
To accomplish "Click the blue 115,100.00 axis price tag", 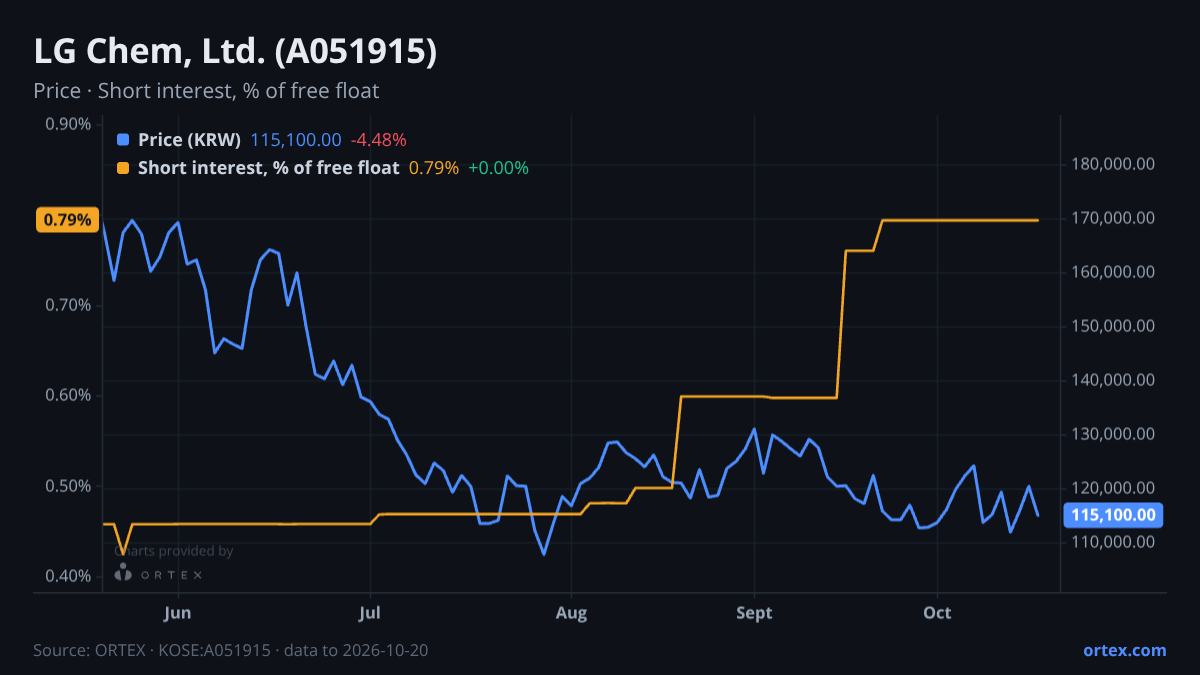I will 1114,515.
